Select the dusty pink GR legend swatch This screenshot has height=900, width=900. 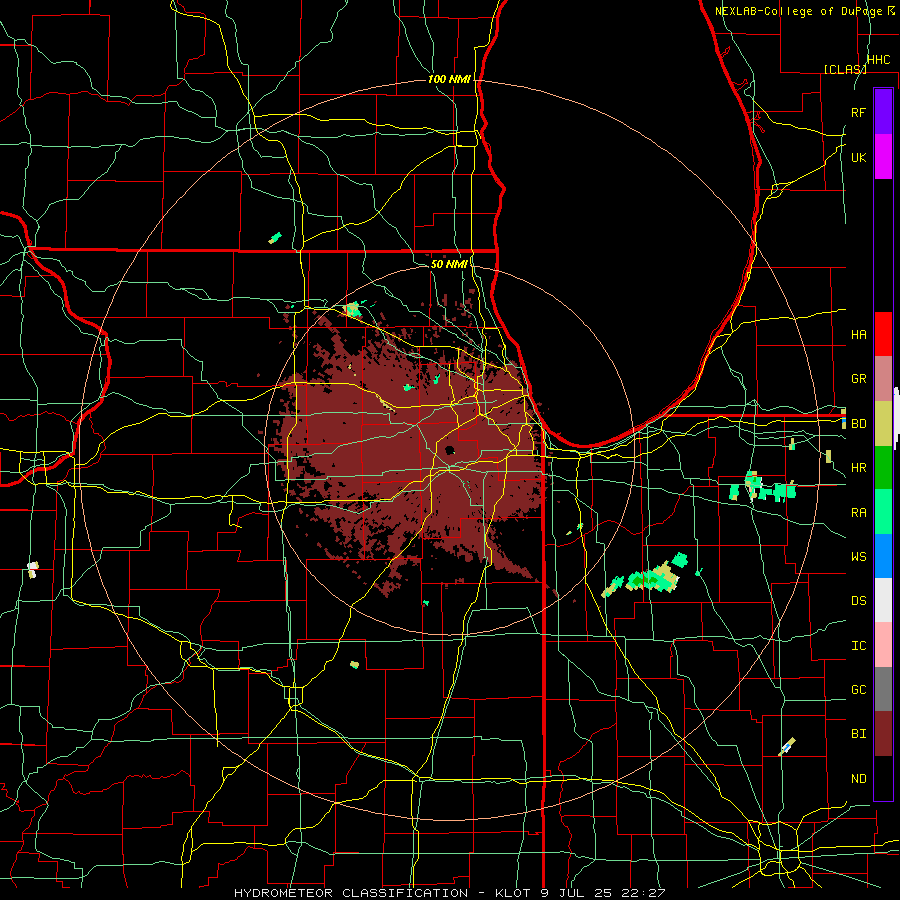click(x=883, y=379)
